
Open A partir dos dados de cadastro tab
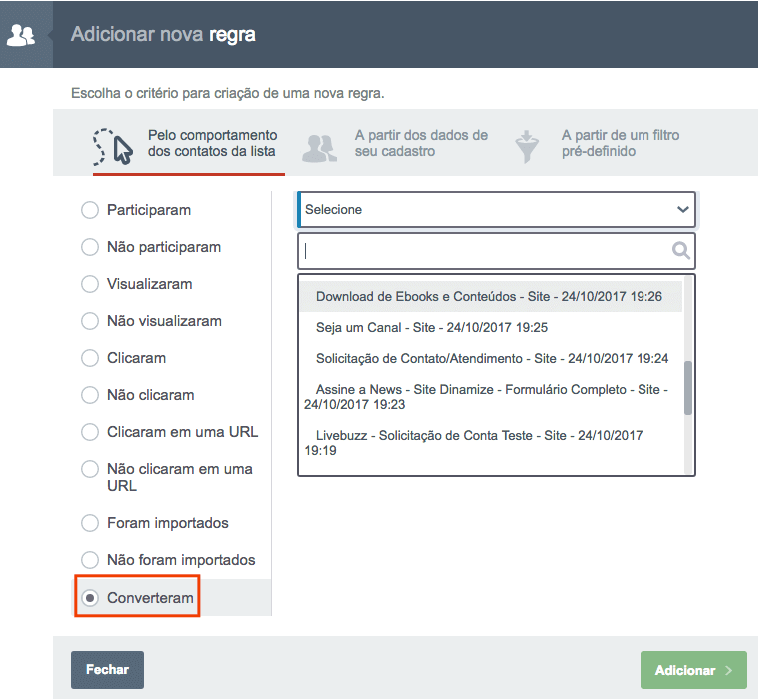click(x=420, y=143)
